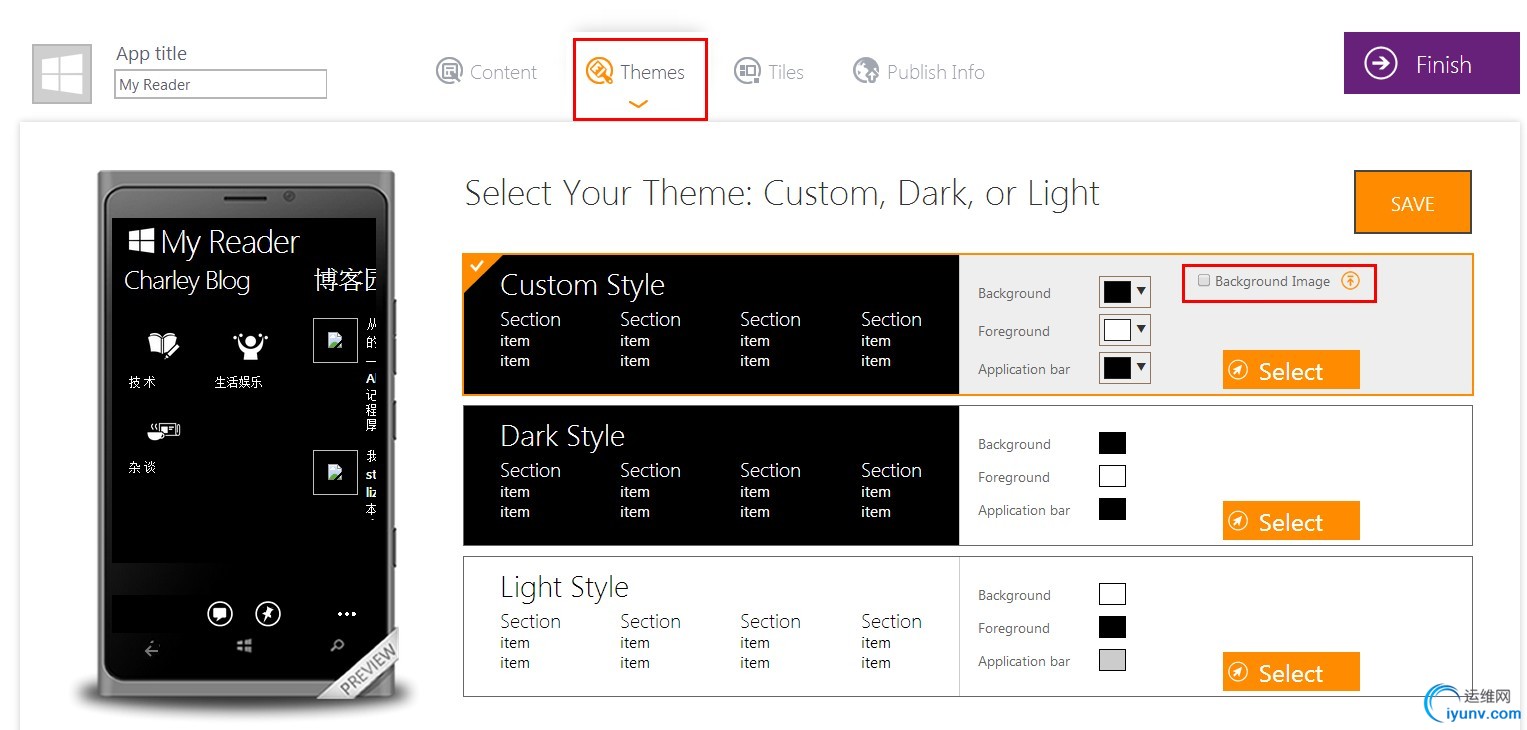Click the Light Style Application bar swatch
The height and width of the screenshot is (730, 1527).
click(1112, 660)
